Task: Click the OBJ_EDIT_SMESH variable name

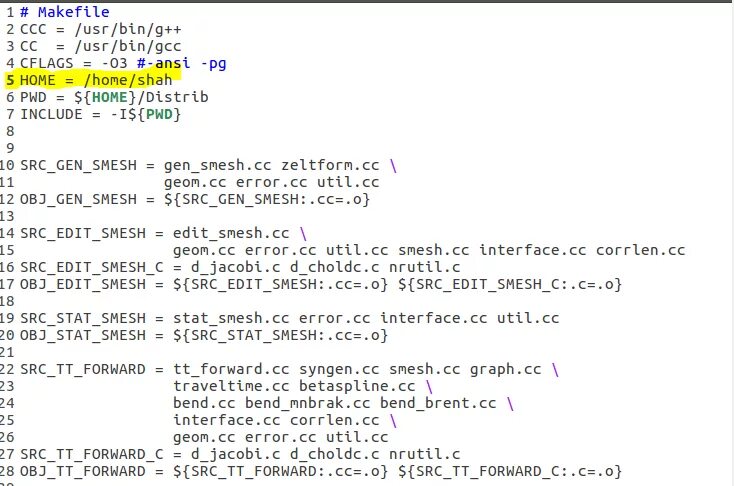Action: (83, 284)
